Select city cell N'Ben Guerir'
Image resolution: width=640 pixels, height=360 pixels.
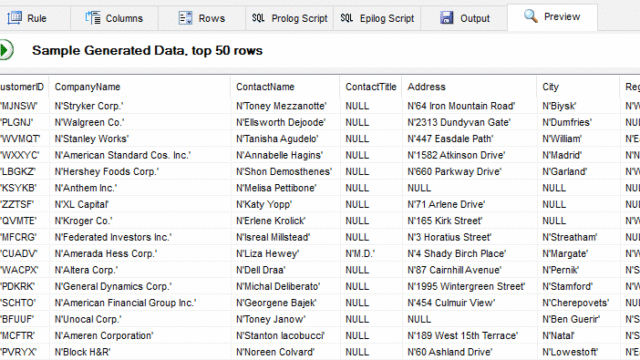coord(578,319)
